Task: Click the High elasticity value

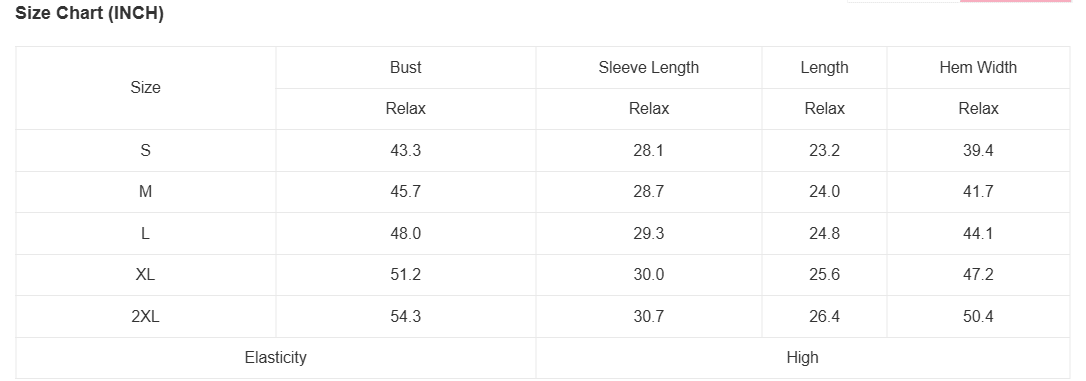Action: pos(803,357)
